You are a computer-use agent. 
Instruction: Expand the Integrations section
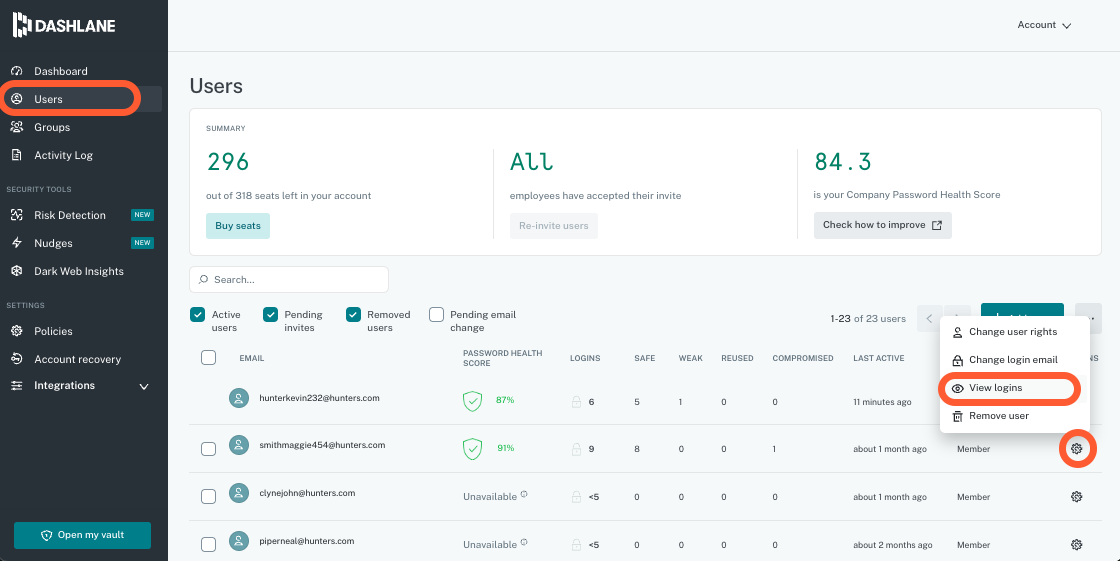click(x=143, y=386)
